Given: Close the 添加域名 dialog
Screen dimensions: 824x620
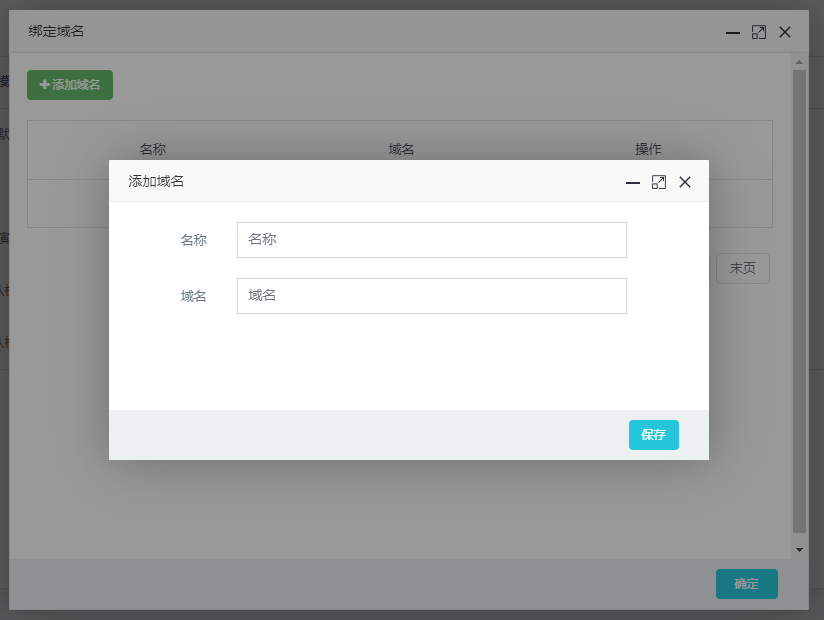Looking at the screenshot, I should [685, 182].
